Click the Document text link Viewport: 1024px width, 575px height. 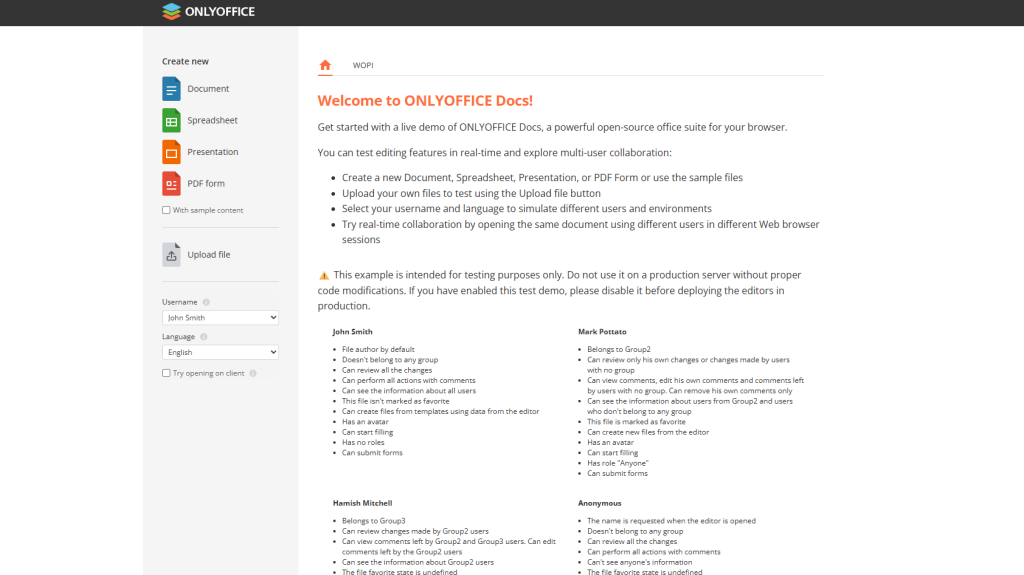(x=208, y=89)
